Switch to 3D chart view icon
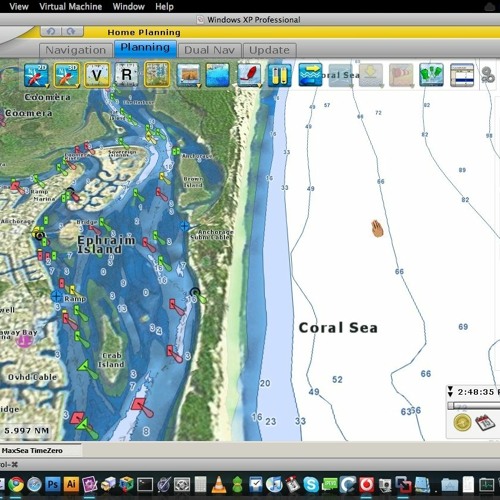This screenshot has height=500, width=500. coord(67,75)
